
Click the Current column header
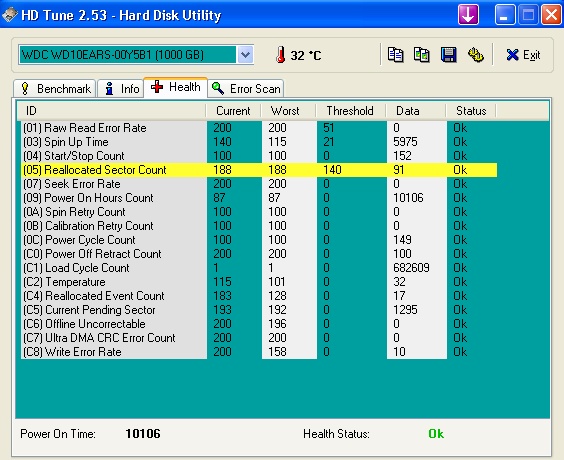point(233,111)
